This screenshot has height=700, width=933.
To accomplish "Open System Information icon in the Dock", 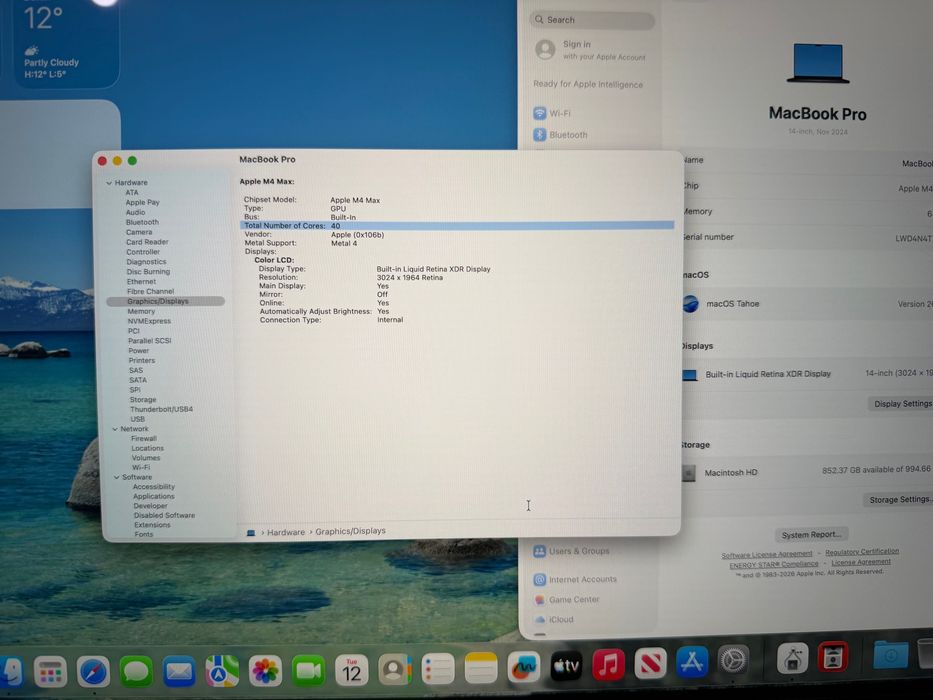I will (793, 658).
